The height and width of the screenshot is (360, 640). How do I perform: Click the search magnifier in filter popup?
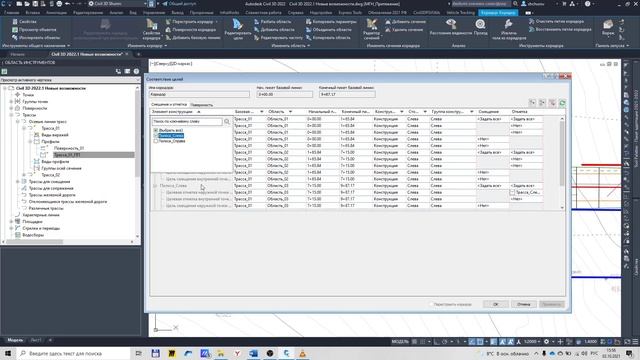click(227, 122)
